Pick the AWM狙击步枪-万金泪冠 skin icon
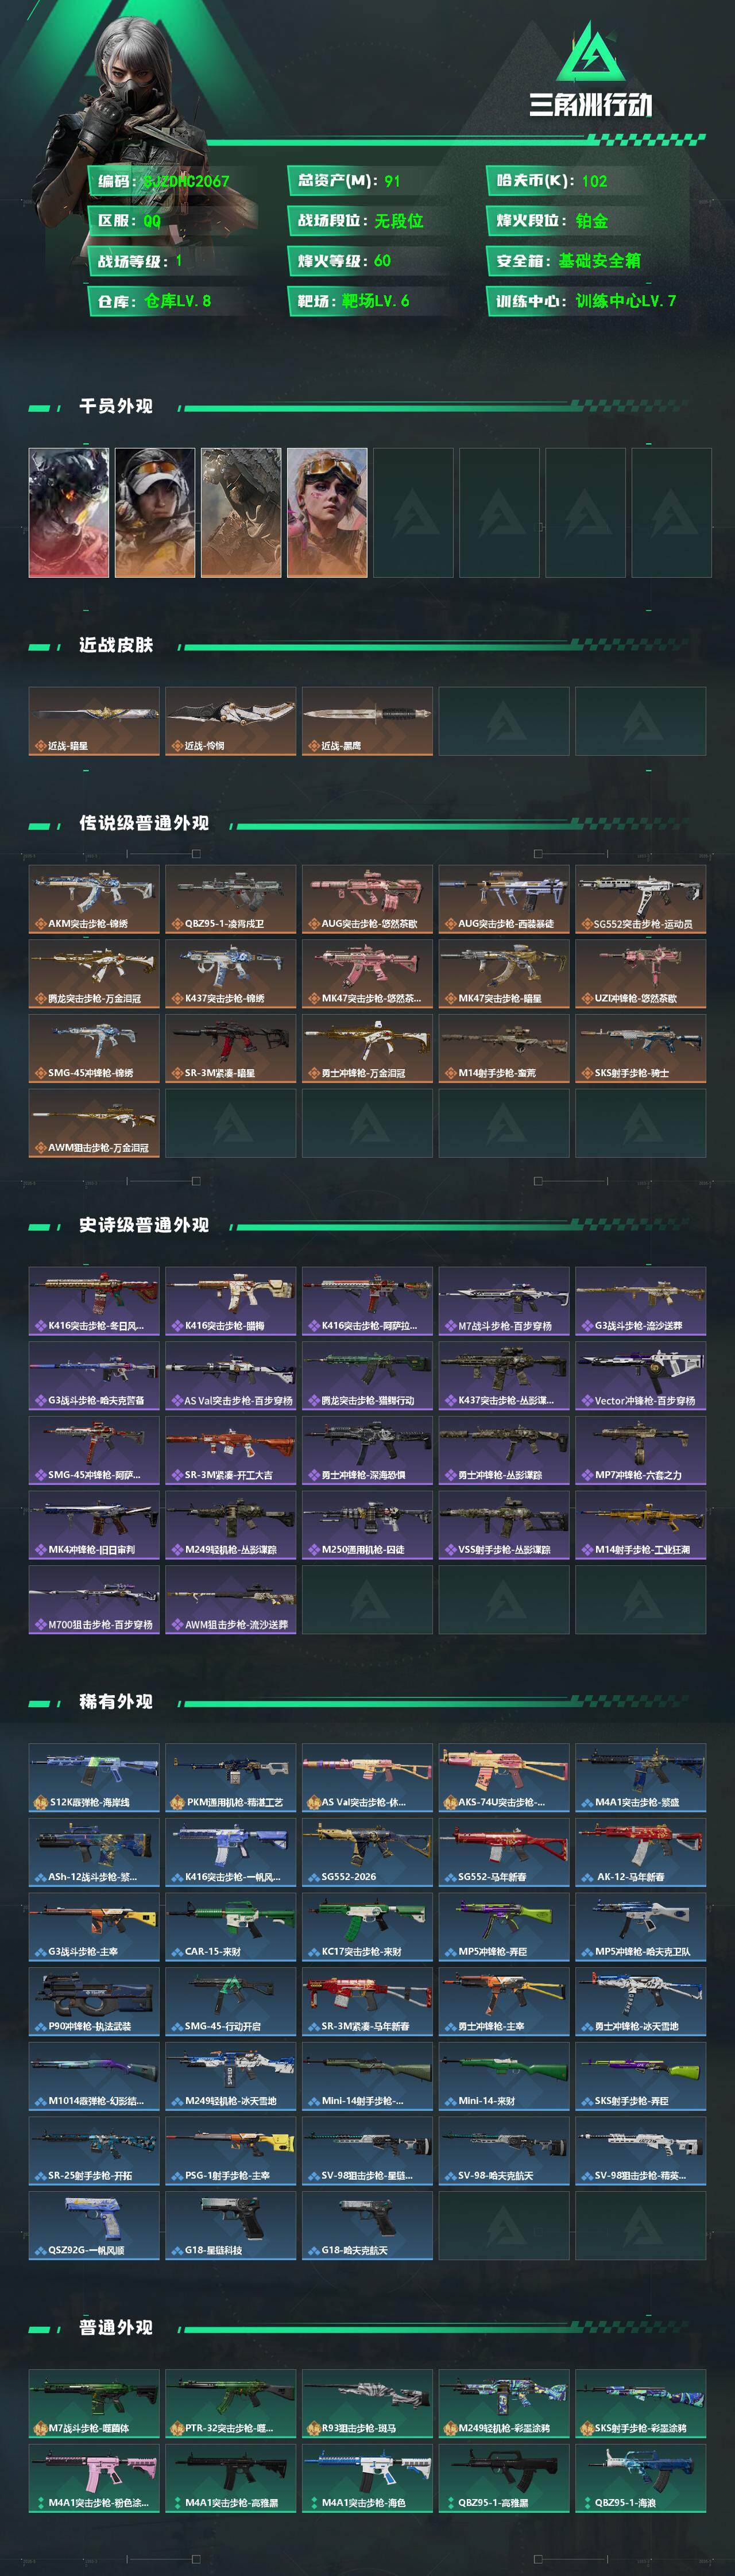The width and height of the screenshot is (735, 2576). click(x=94, y=1123)
